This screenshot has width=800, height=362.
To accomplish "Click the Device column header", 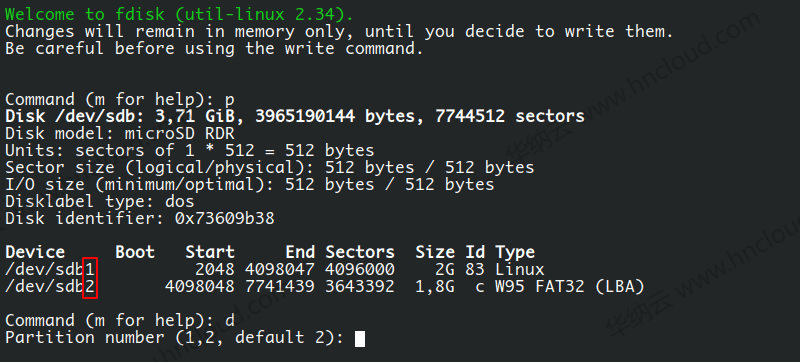I will tap(35, 252).
